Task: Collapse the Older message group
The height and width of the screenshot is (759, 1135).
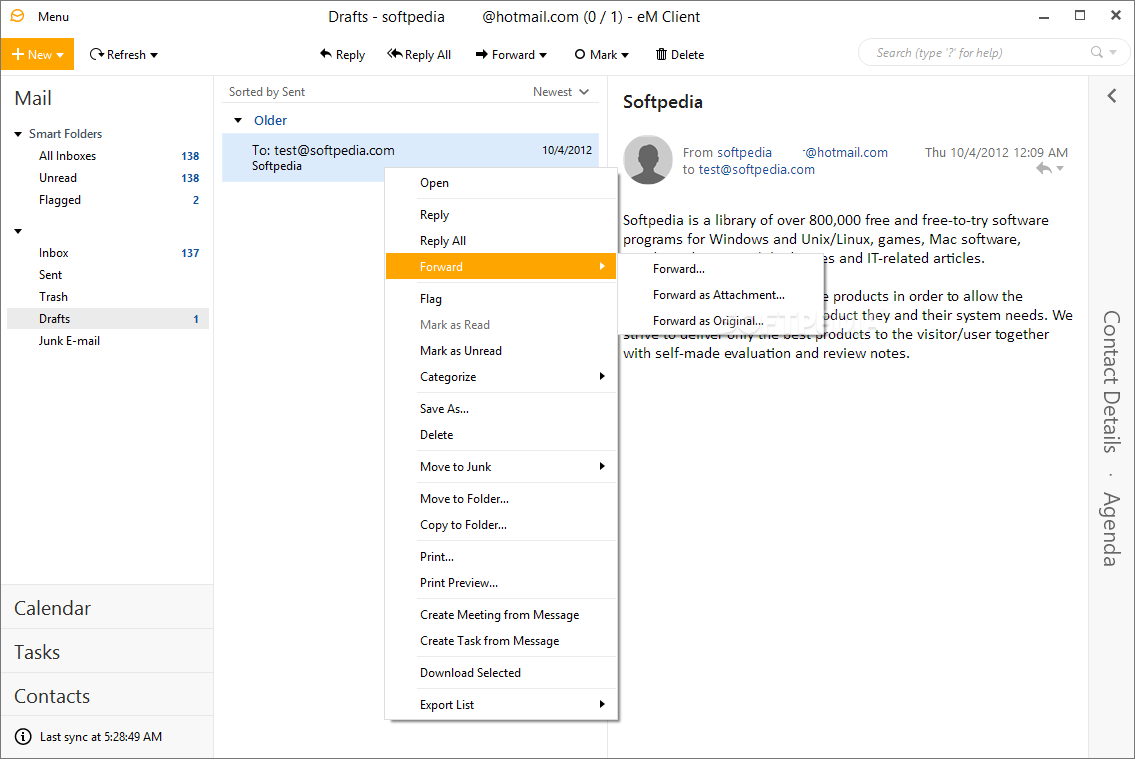Action: 237,120
